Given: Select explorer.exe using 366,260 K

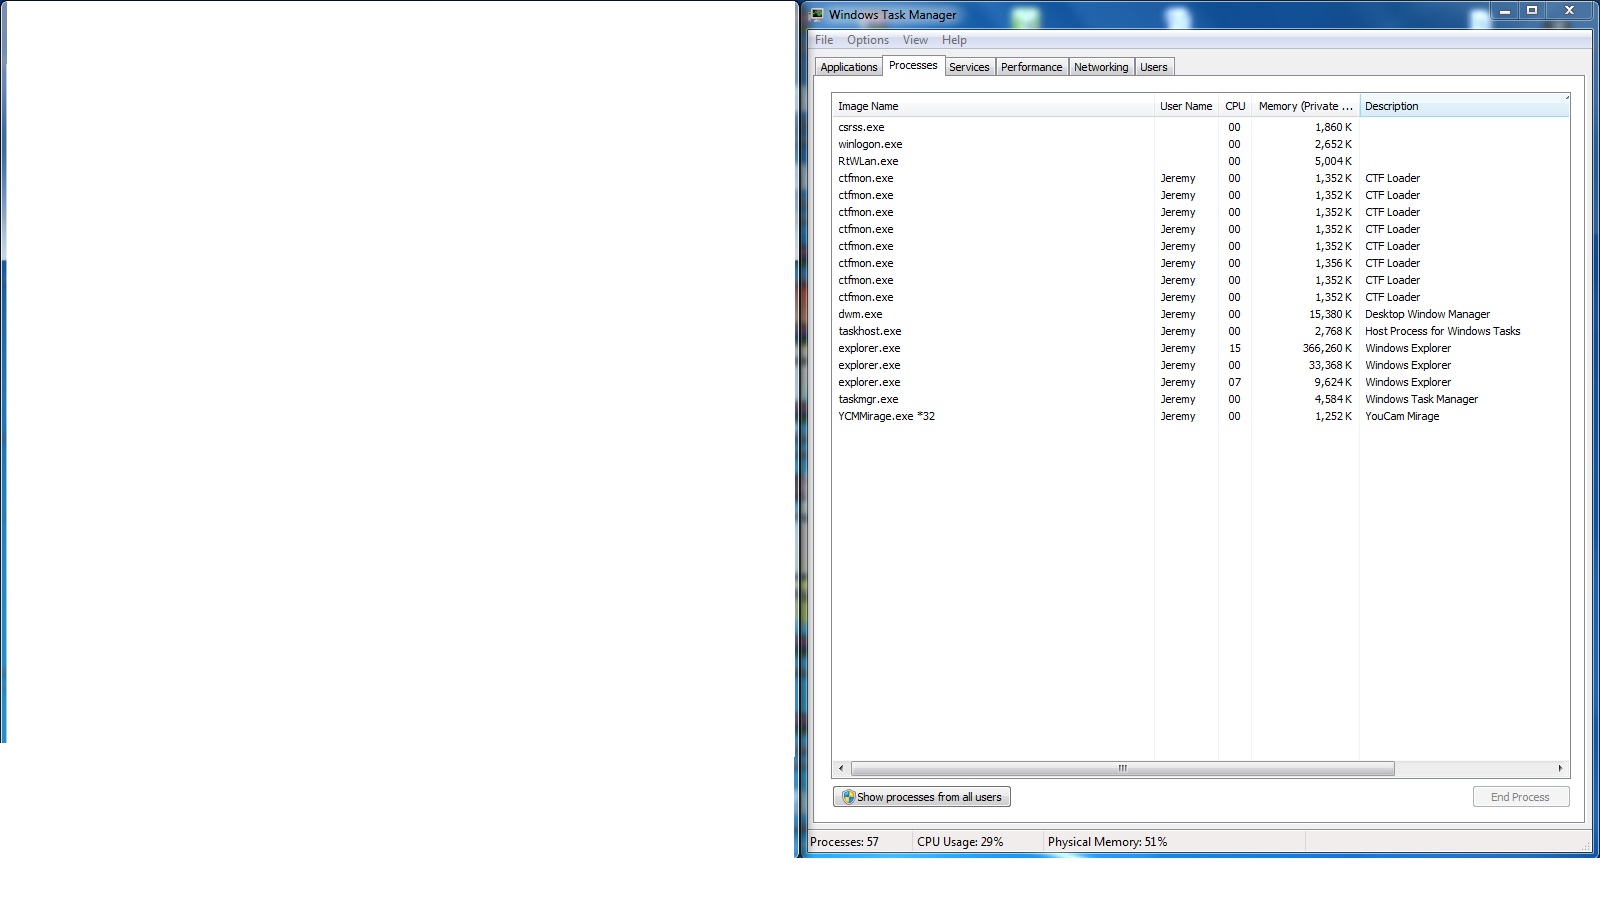Looking at the screenshot, I should pyautogui.click(x=1200, y=348).
